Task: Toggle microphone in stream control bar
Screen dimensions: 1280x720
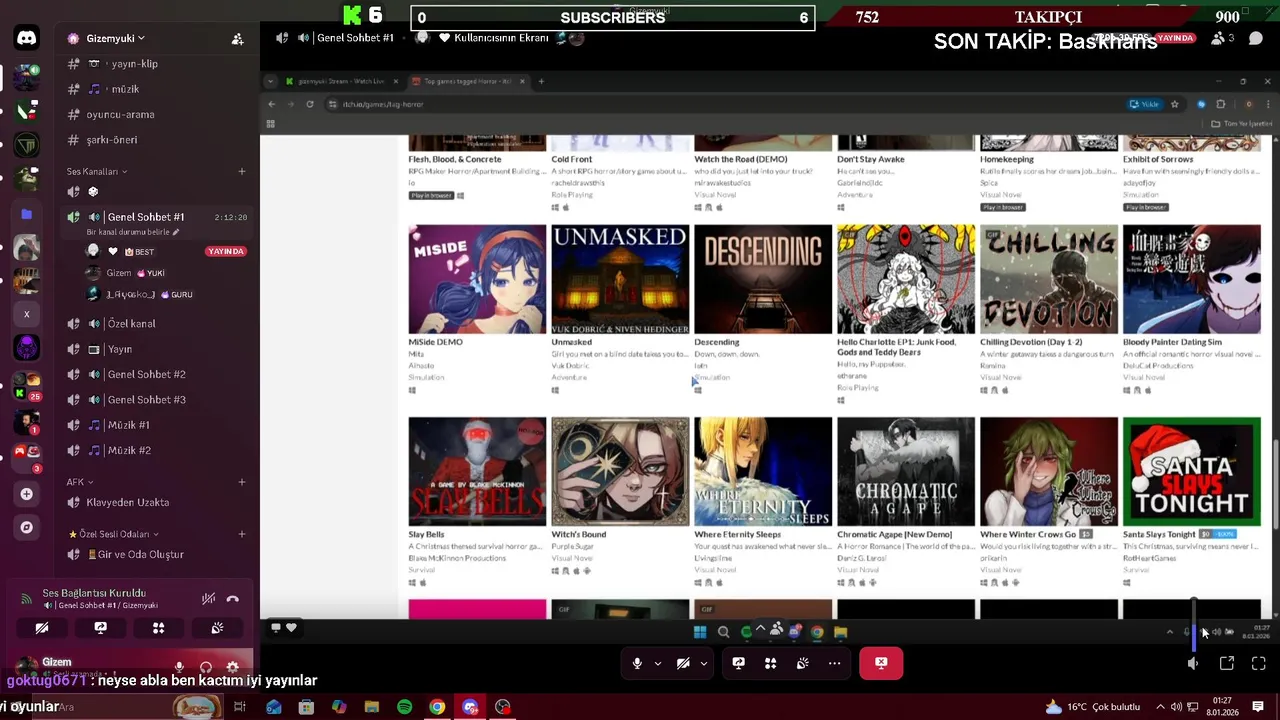Action: 637,663
